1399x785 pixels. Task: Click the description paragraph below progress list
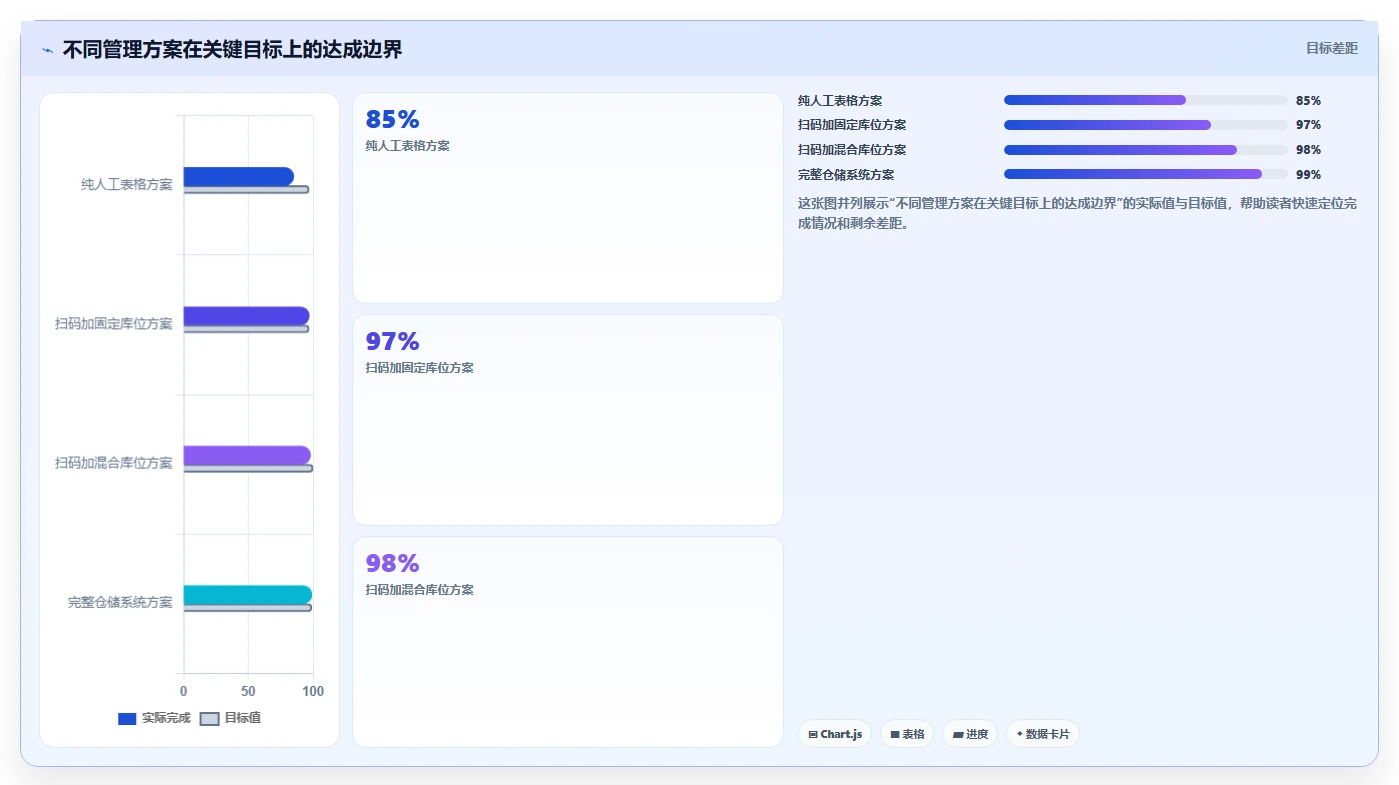click(1078, 213)
